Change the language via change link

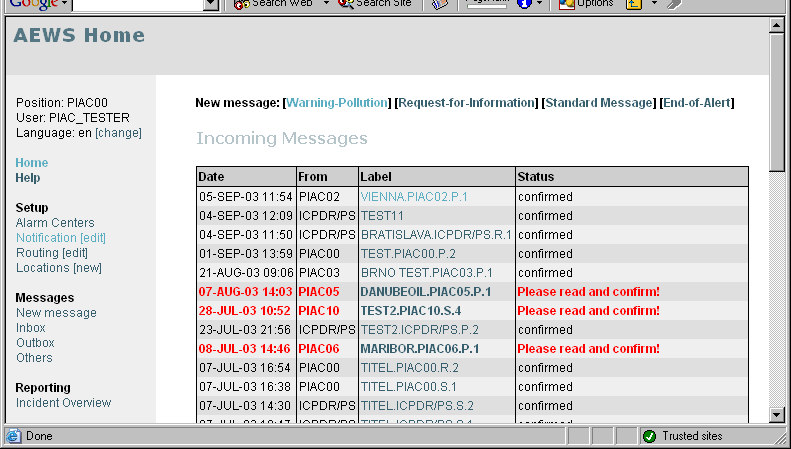tap(118, 133)
